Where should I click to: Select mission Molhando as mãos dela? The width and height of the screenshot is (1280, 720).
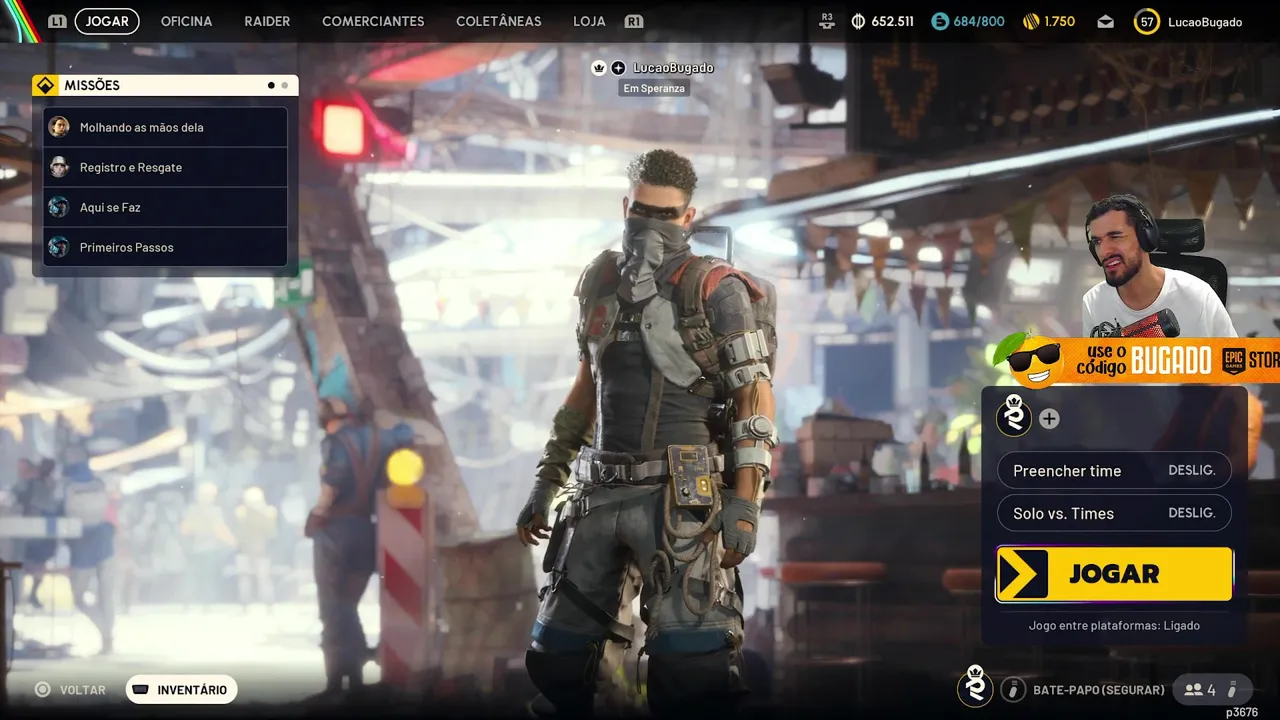click(166, 127)
